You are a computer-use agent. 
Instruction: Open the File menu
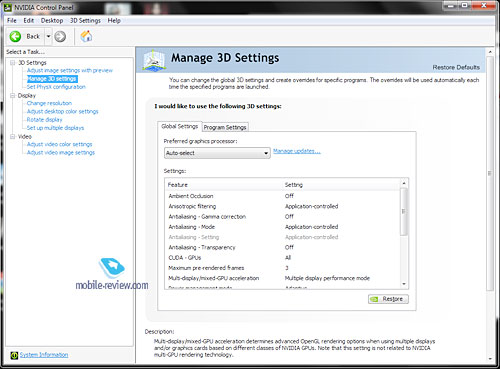click(x=12, y=21)
